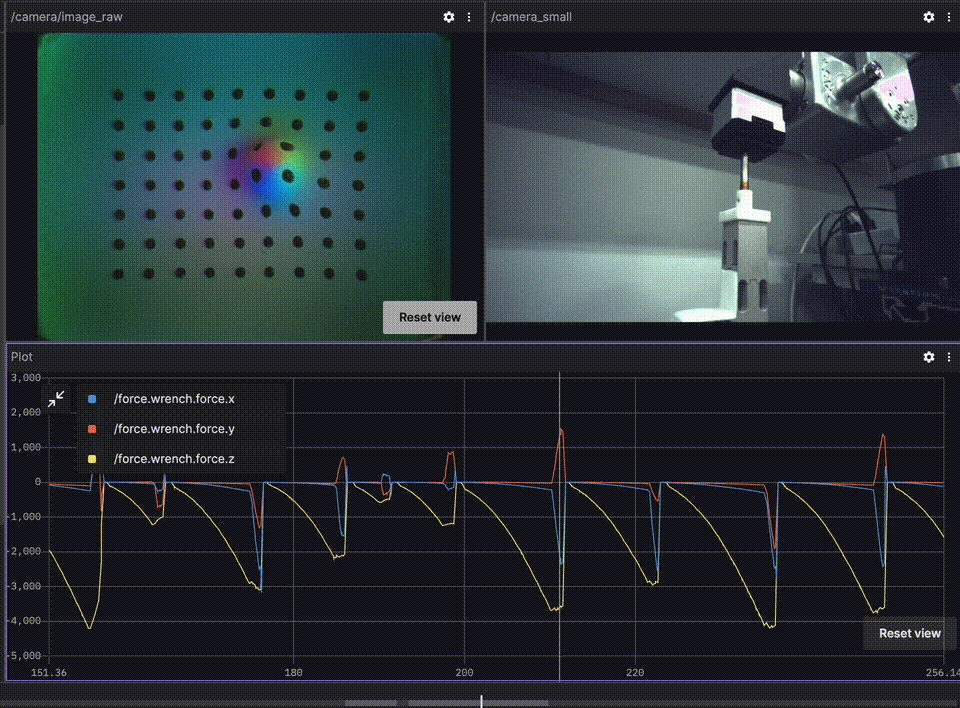This screenshot has width=960, height=708.
Task: Select the /camera/image_raw panel title
Action: pyautogui.click(x=67, y=17)
